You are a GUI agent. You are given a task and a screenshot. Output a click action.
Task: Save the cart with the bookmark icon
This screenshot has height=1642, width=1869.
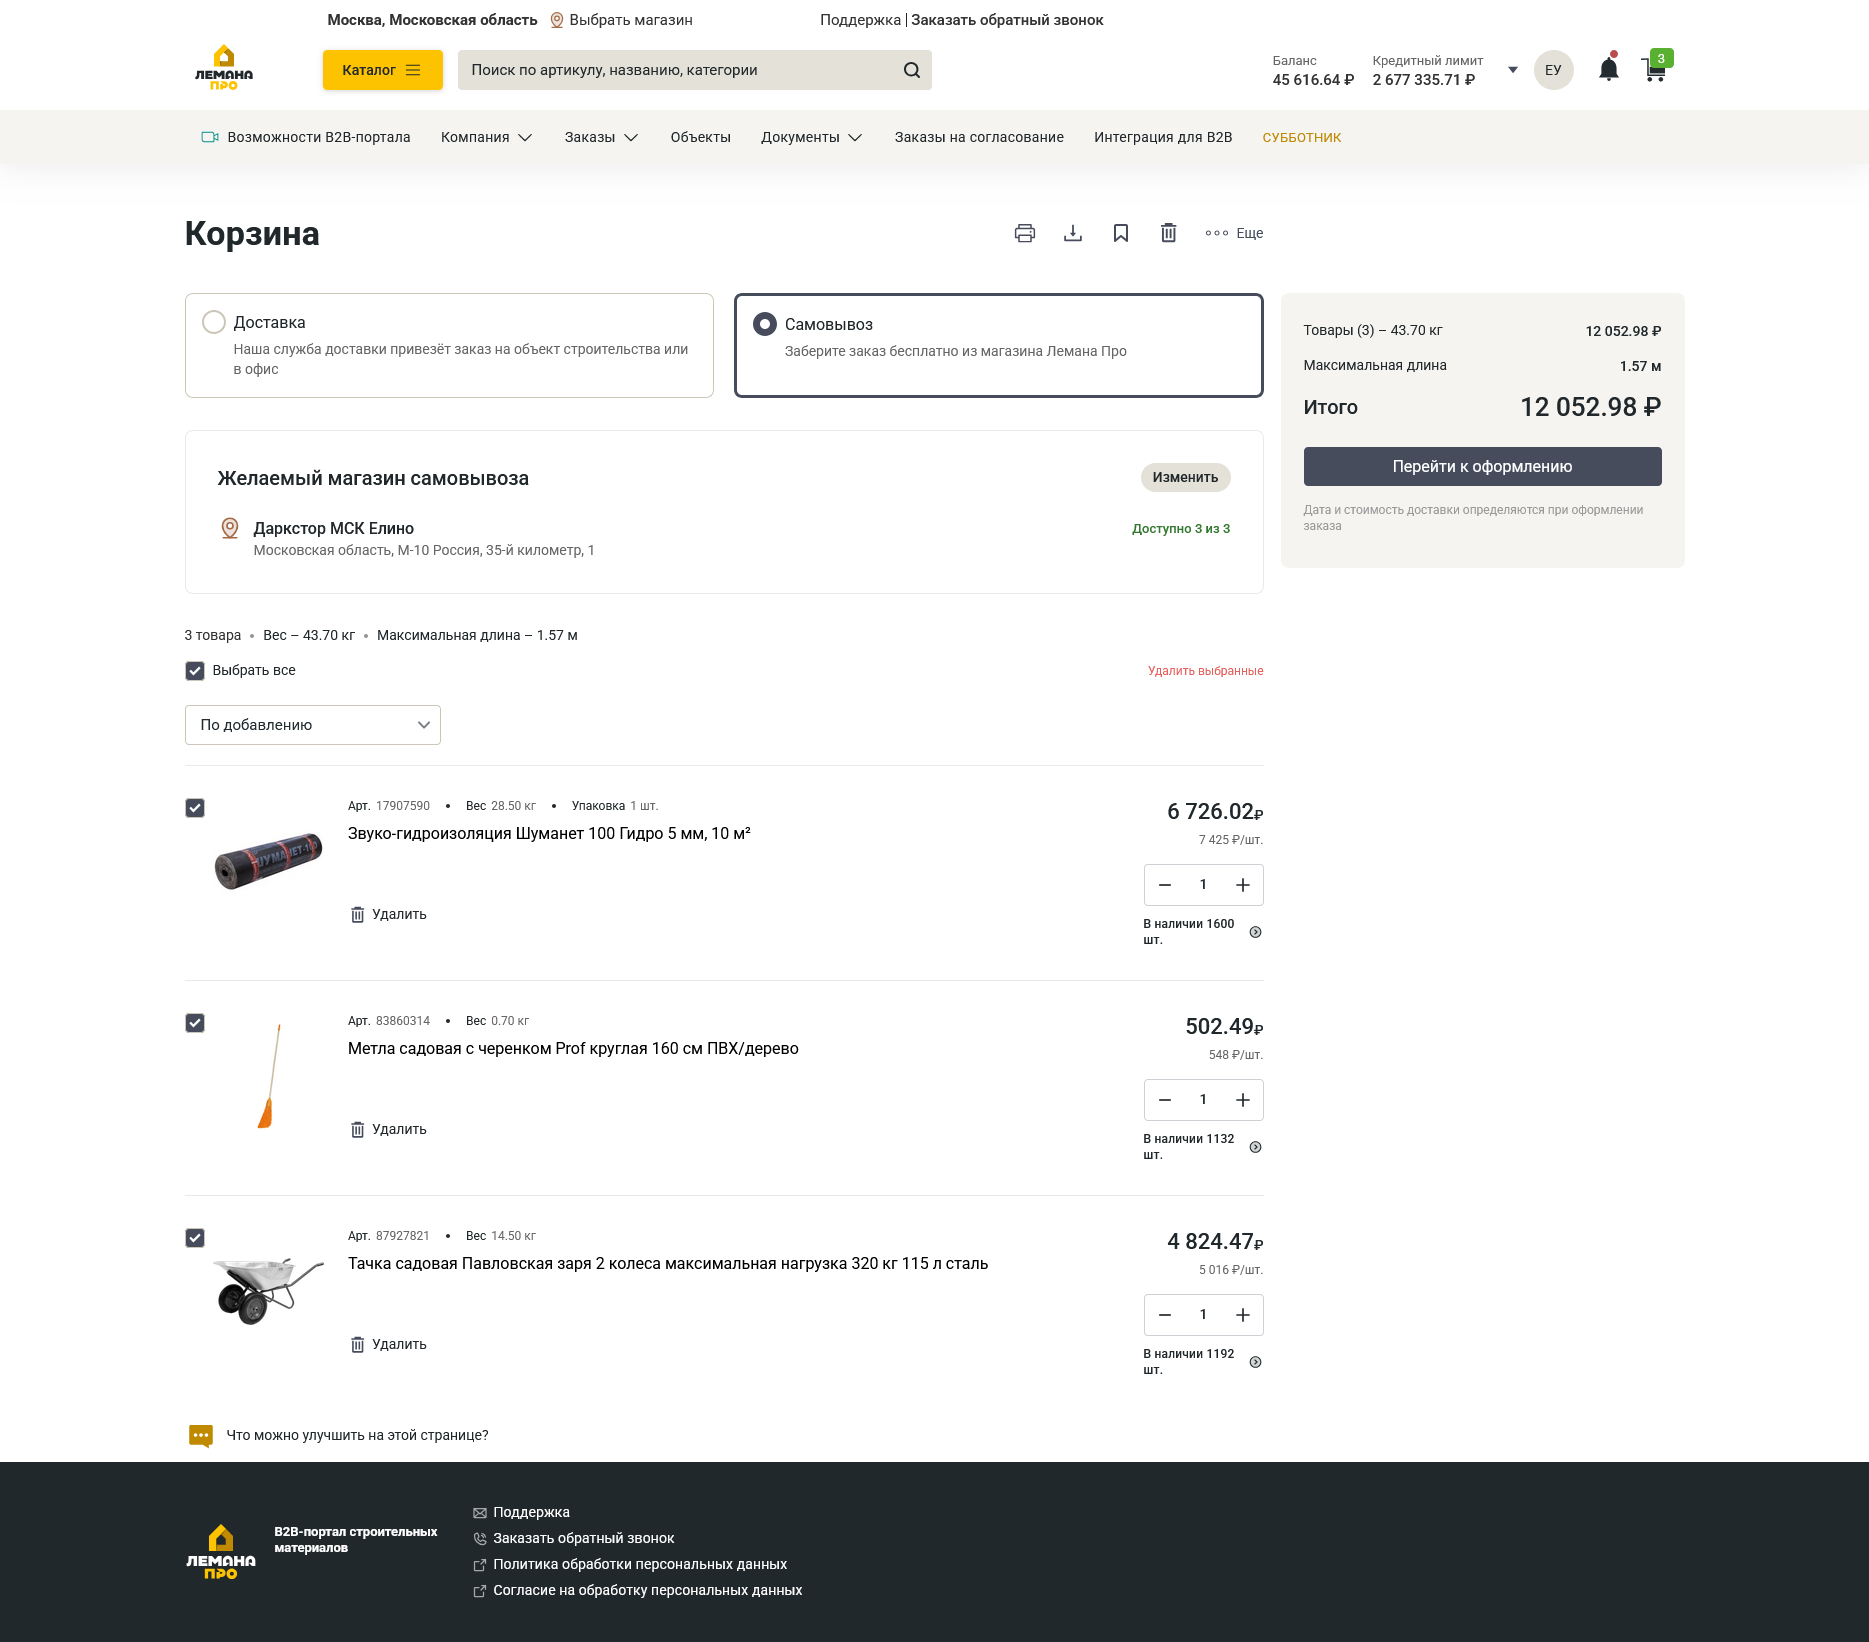pyautogui.click(x=1120, y=233)
